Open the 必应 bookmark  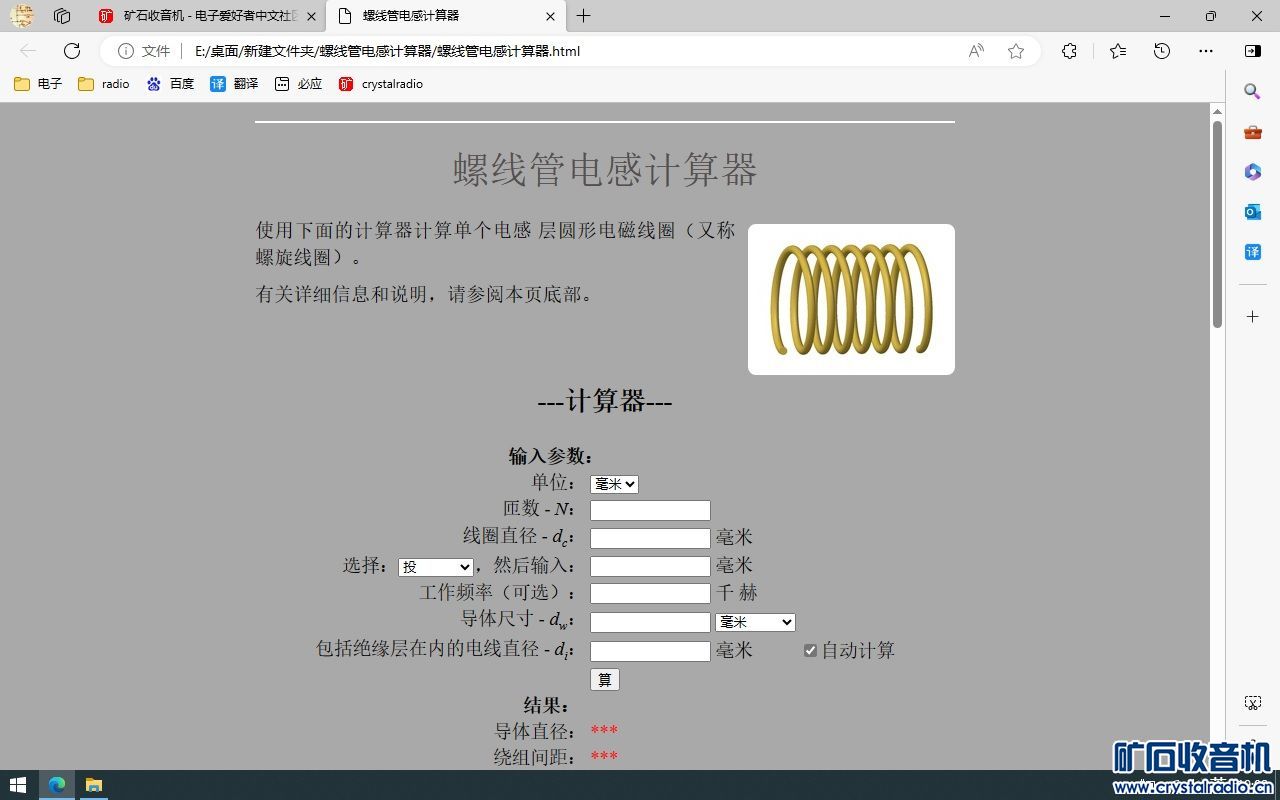point(298,84)
